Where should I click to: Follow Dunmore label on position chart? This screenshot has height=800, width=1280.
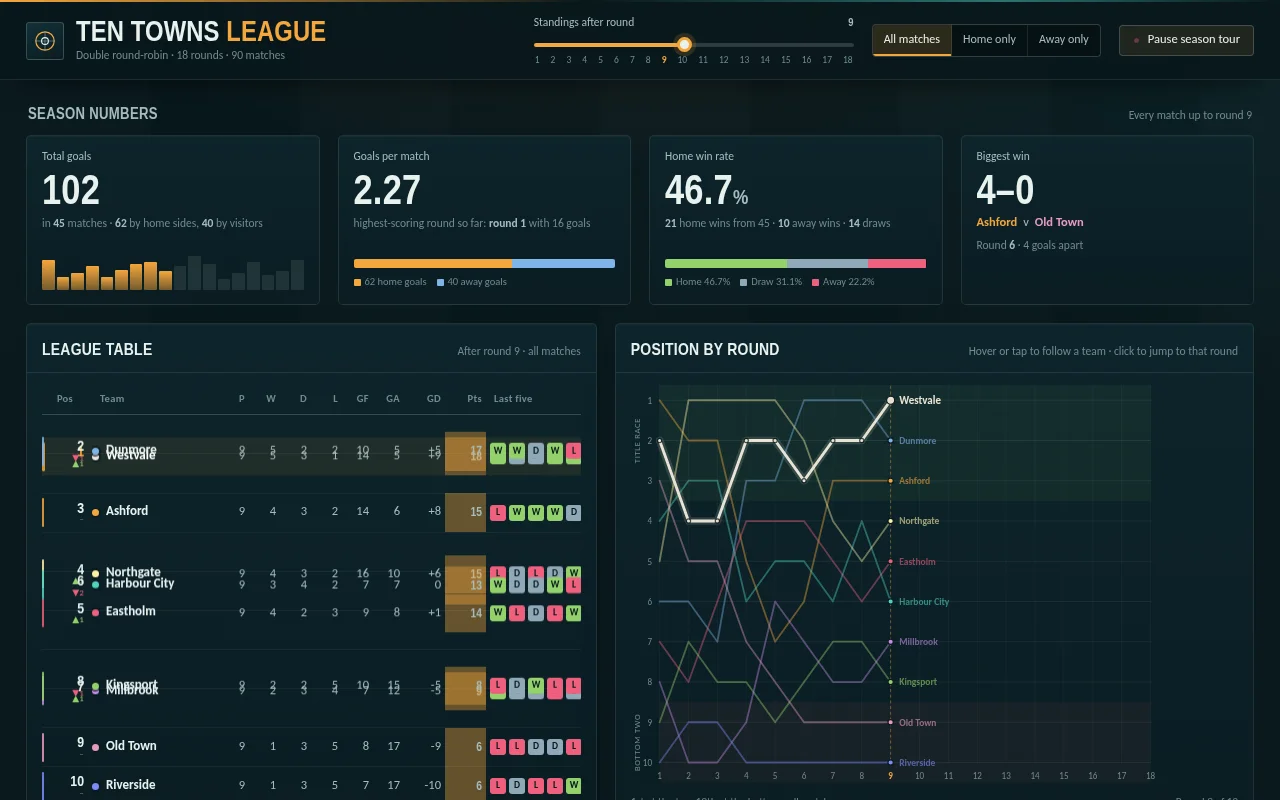[x=917, y=441]
